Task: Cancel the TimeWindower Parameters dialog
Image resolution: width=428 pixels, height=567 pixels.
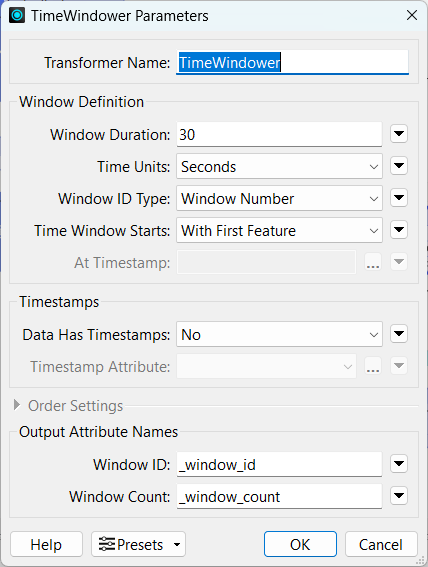Action: tap(381, 544)
